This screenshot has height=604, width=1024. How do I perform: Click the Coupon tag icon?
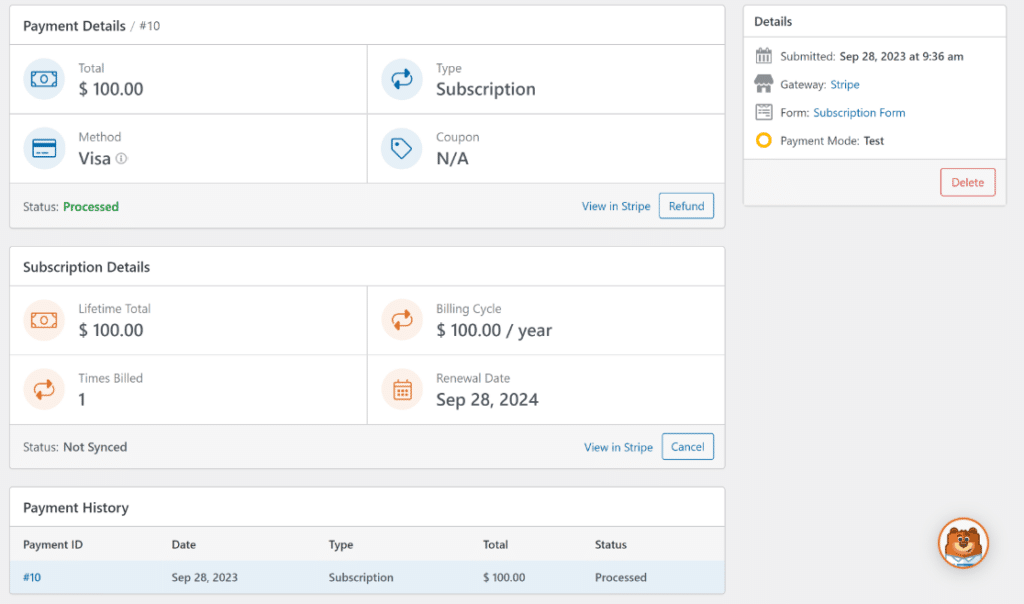400,148
